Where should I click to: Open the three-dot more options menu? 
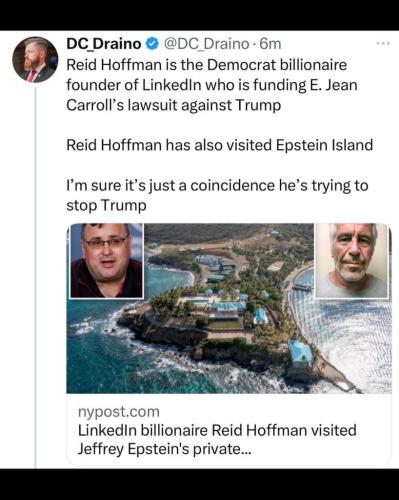383,43
